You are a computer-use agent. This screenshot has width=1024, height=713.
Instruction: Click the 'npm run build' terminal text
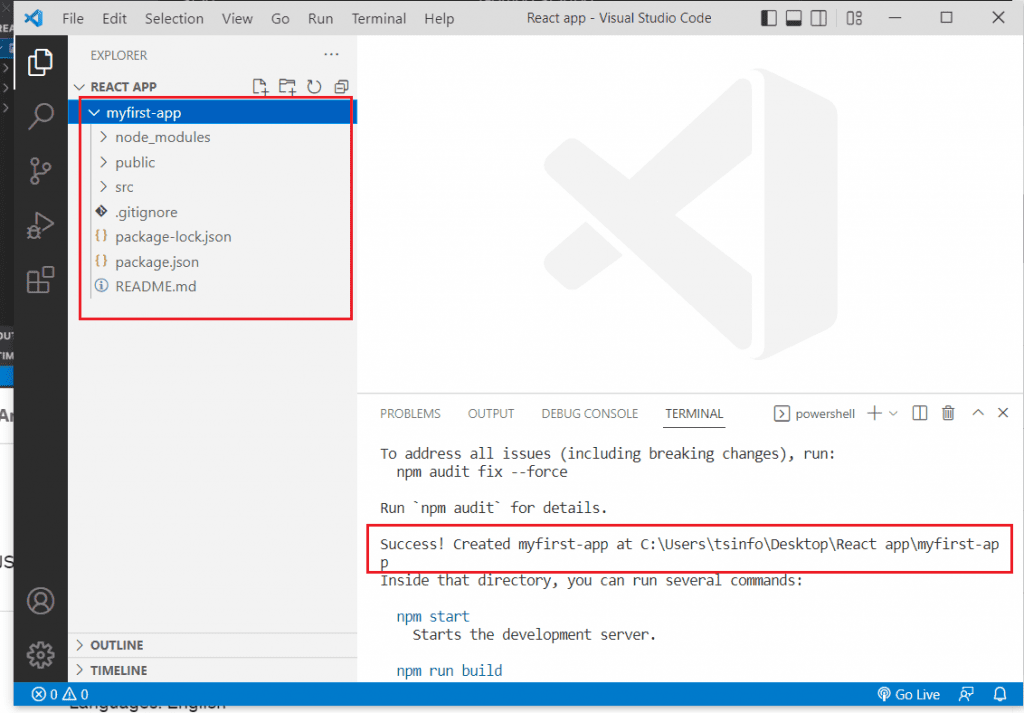click(x=449, y=671)
